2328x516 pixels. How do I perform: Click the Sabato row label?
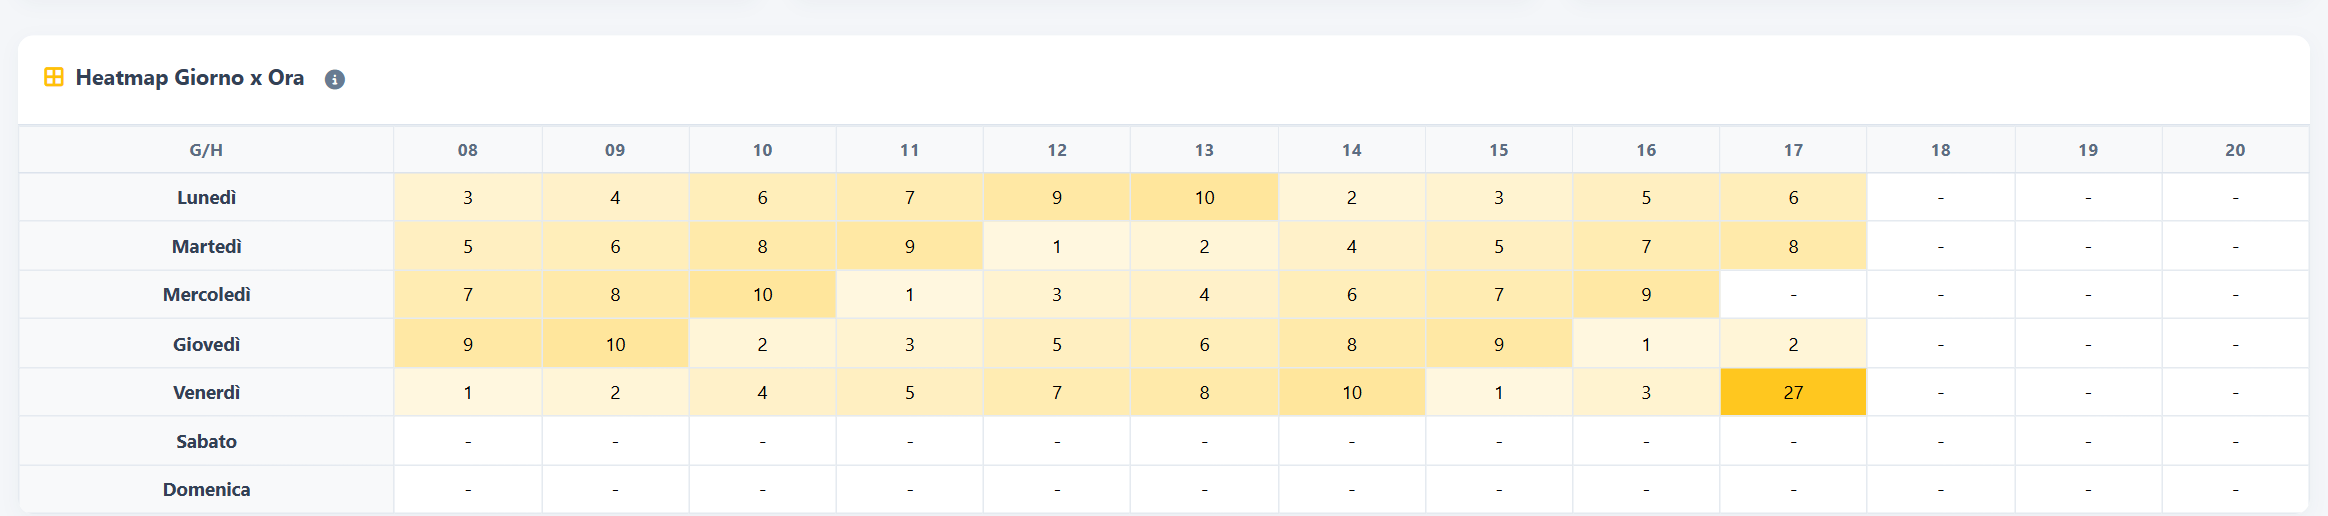coord(207,441)
